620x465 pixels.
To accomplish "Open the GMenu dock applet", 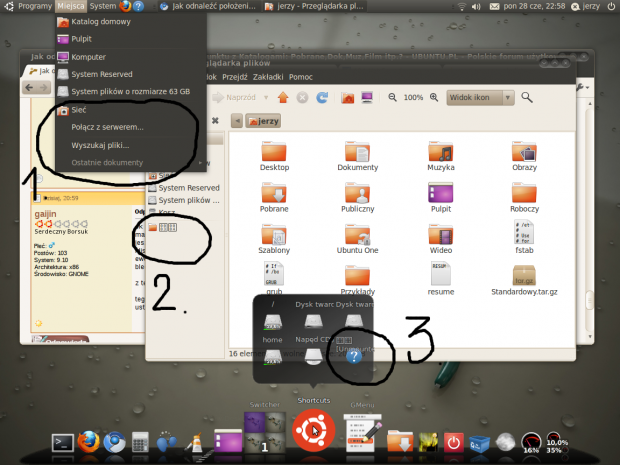I will coord(363,433).
